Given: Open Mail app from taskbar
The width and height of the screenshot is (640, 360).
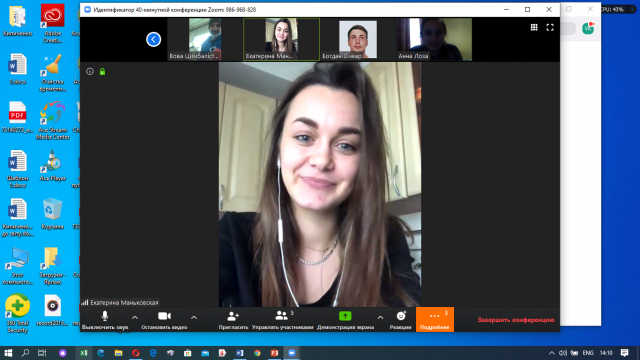Looking at the screenshot, I should (x=205, y=353).
